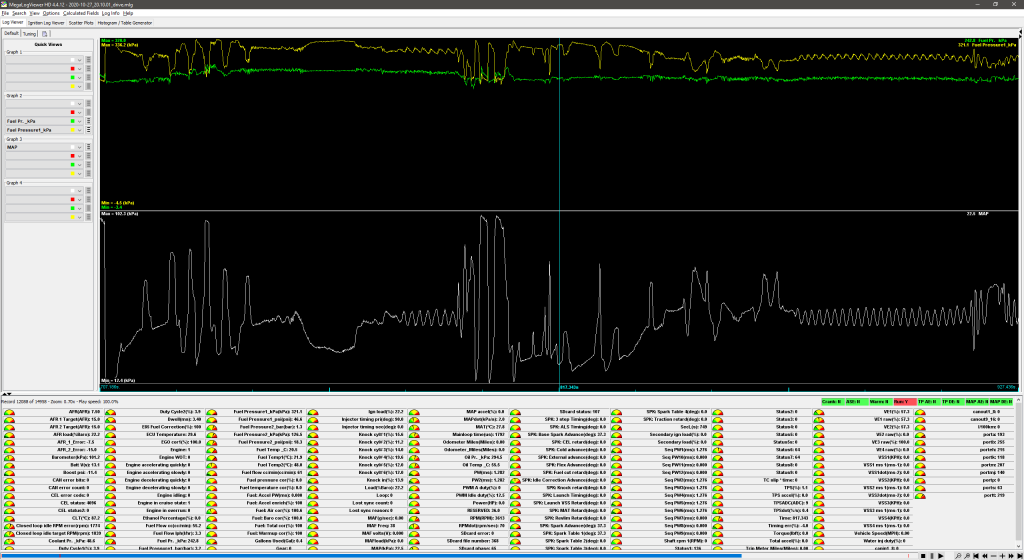Click yellow color swatch of Fuel Pressure1_kPa
The width and height of the screenshot is (1024, 560).
73,130
